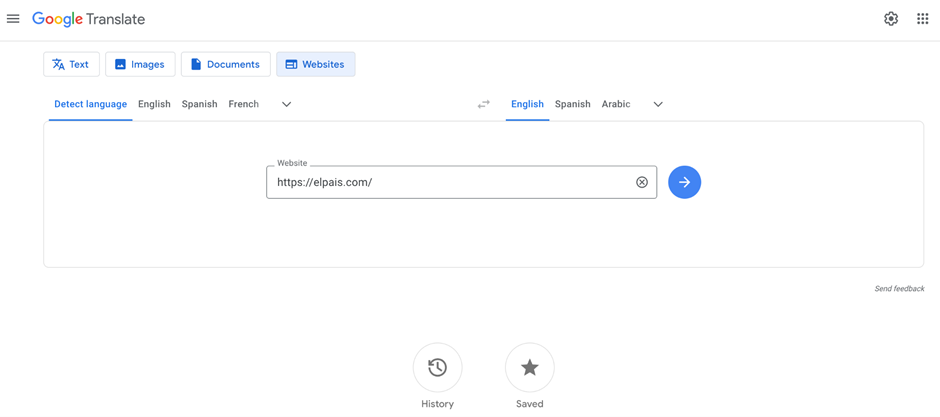This screenshot has width=940, height=417.
Task: Set source language to Spanish
Action: point(200,104)
